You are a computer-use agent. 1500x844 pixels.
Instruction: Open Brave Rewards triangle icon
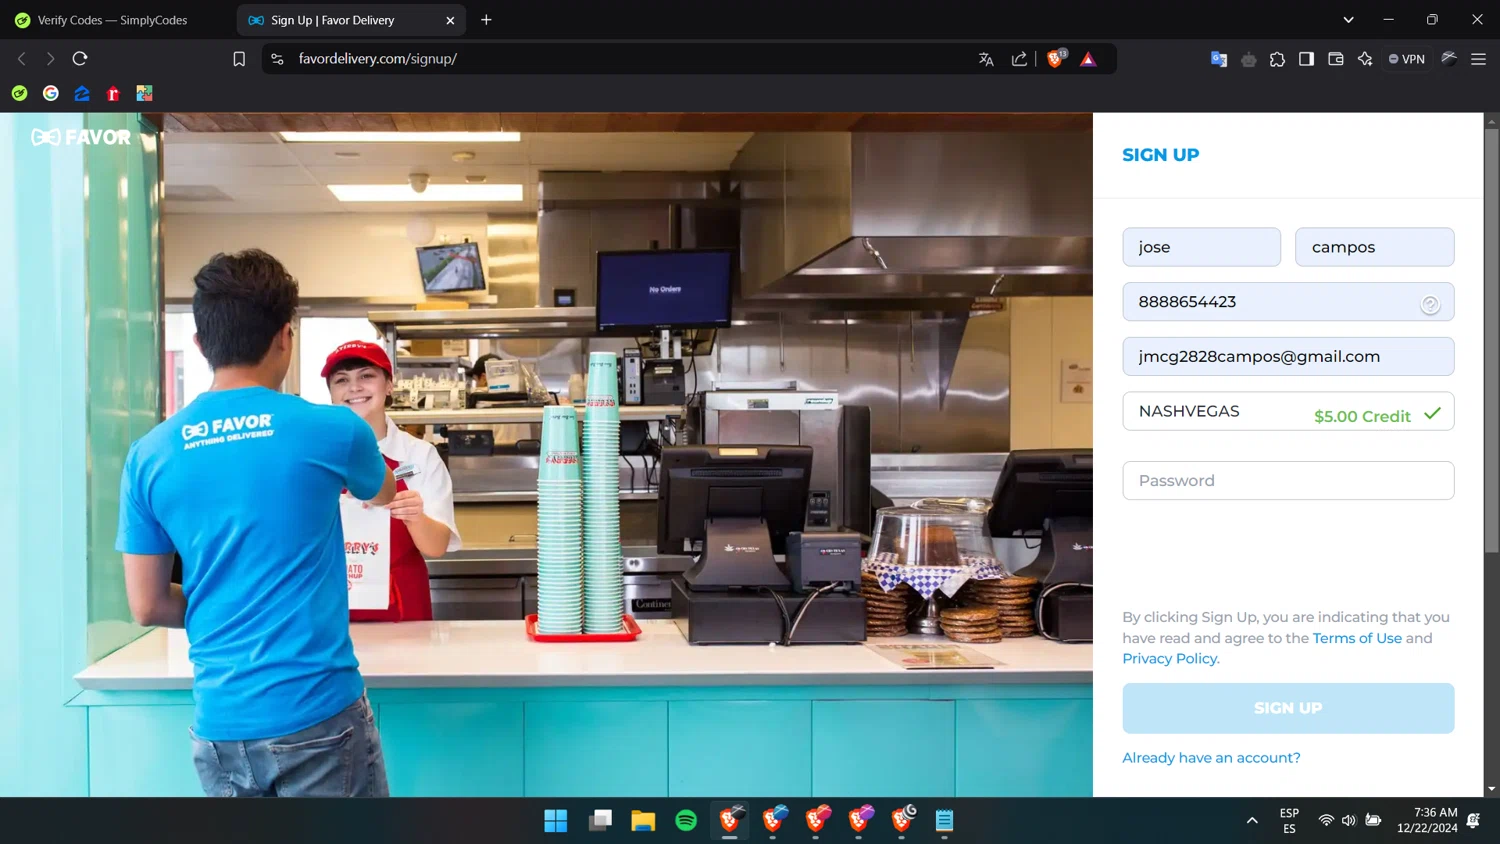pos(1088,59)
